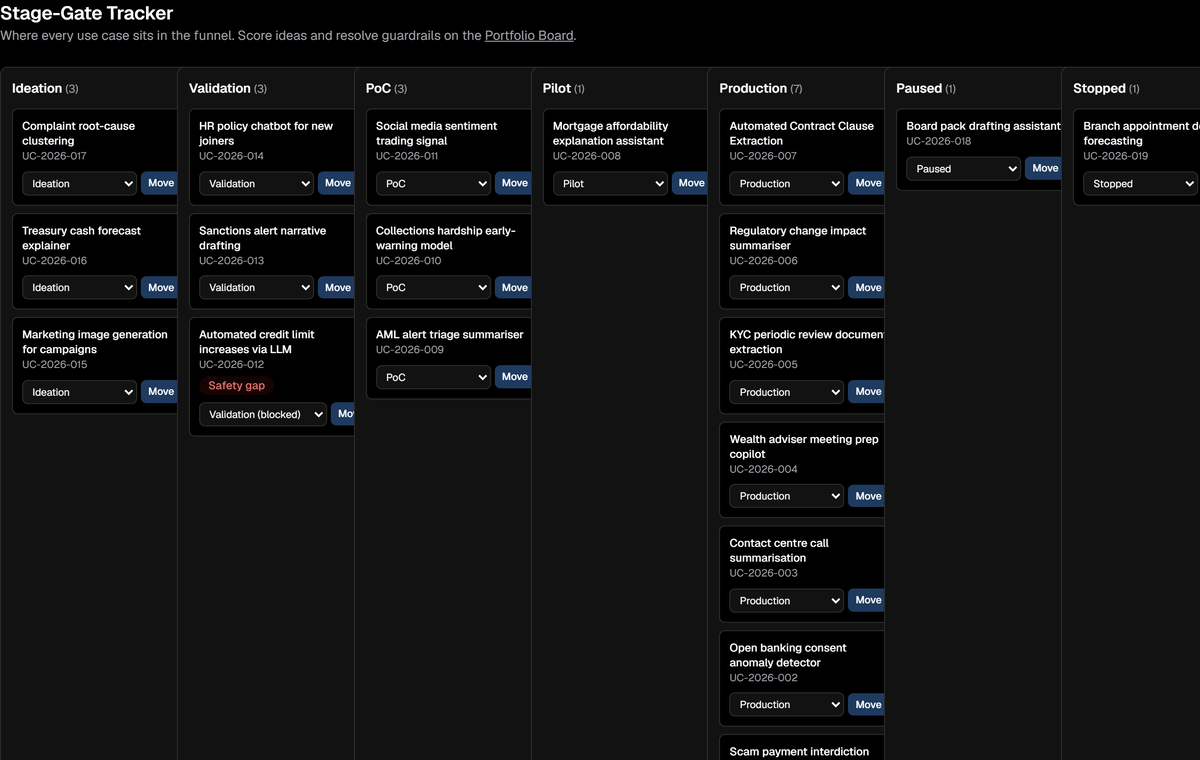Open stage dropdown for Open banking consent detector
The height and width of the screenshot is (760, 1200).
[x=787, y=705]
